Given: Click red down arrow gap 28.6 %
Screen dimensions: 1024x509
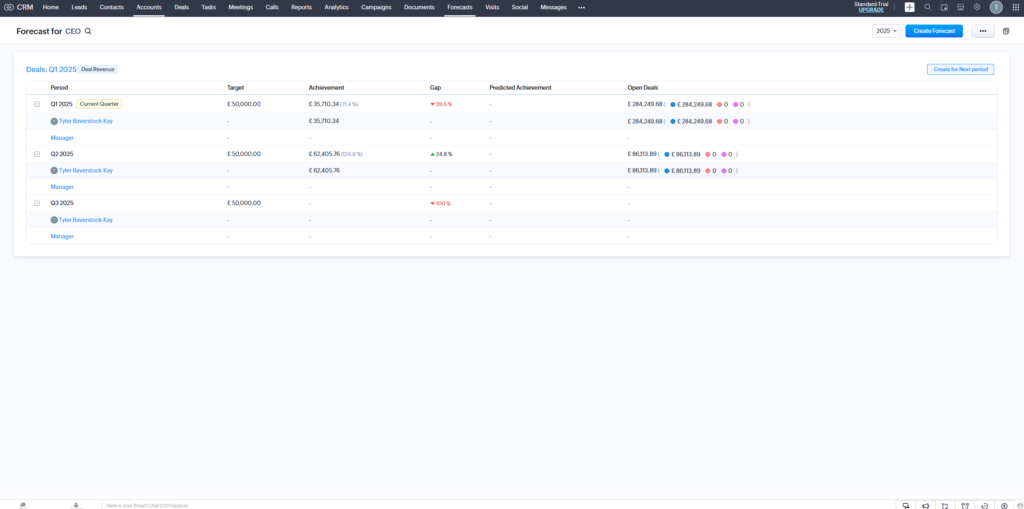Looking at the screenshot, I should [x=432, y=105].
